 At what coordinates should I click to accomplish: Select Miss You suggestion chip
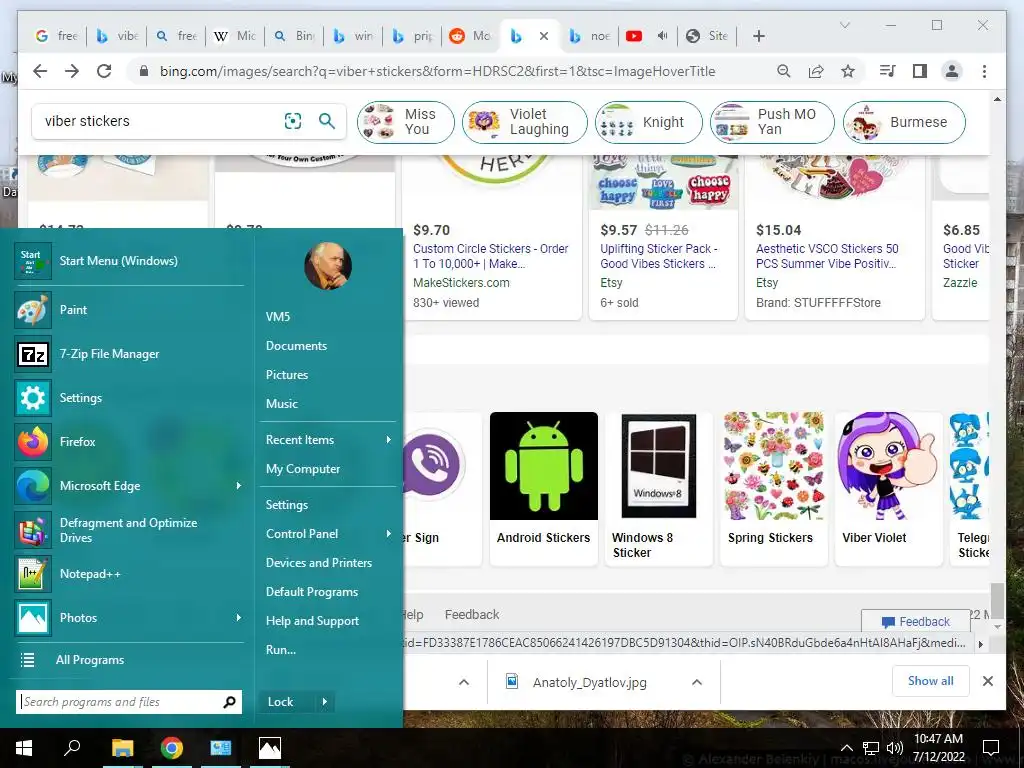click(406, 122)
